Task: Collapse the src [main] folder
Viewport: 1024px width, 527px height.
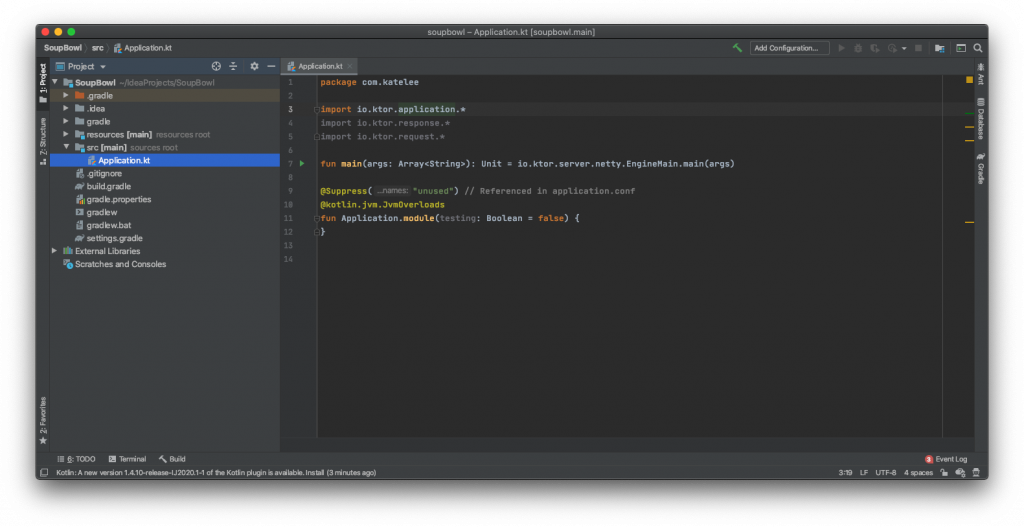Action: click(x=66, y=147)
